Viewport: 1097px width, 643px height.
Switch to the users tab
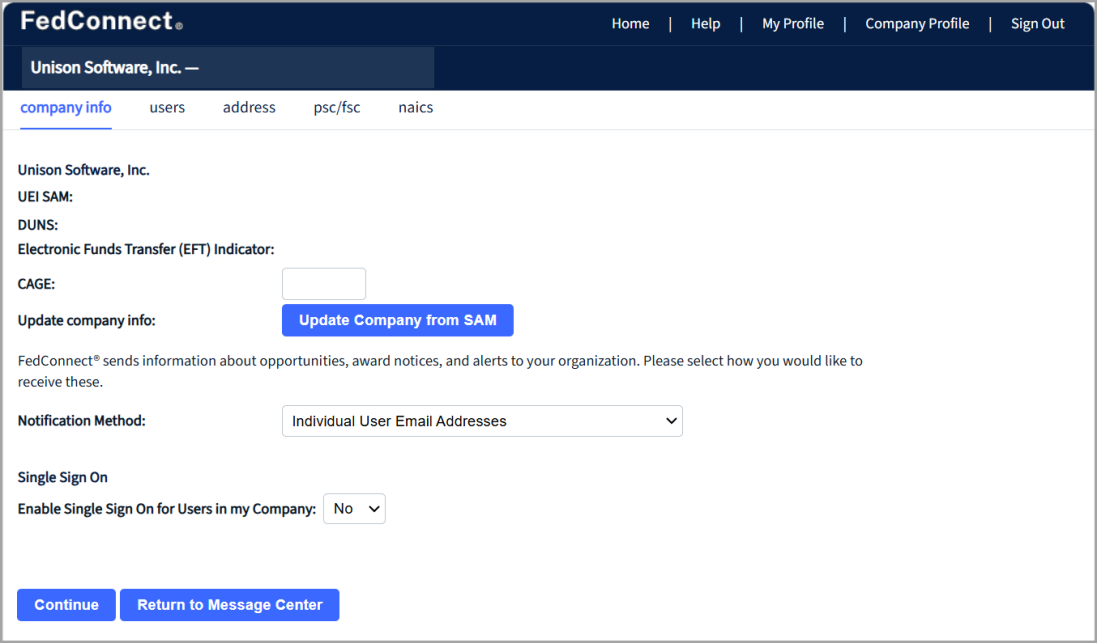click(167, 108)
